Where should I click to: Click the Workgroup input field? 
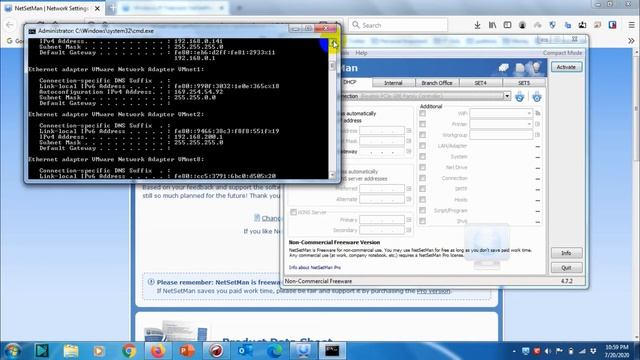pyautogui.click(x=501, y=134)
